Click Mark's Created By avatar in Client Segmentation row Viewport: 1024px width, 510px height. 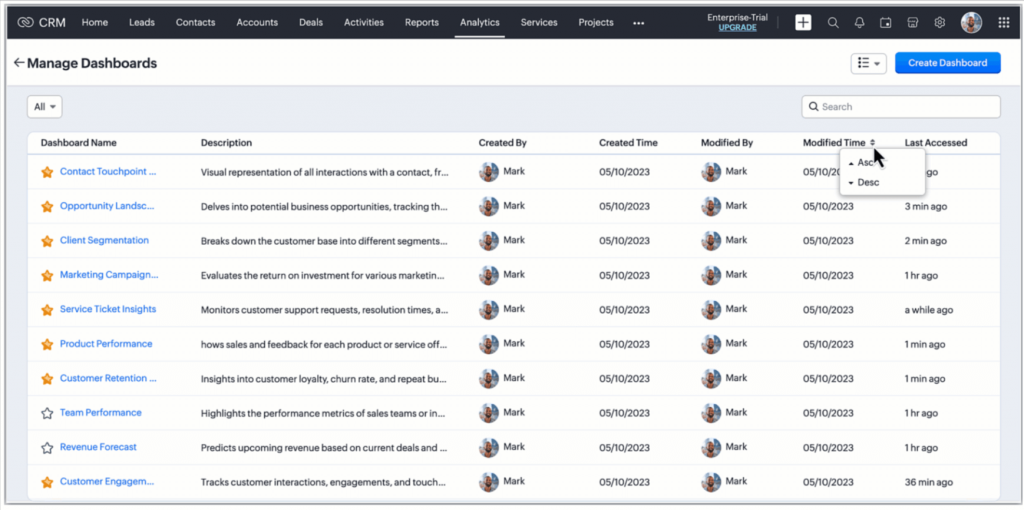(x=488, y=240)
